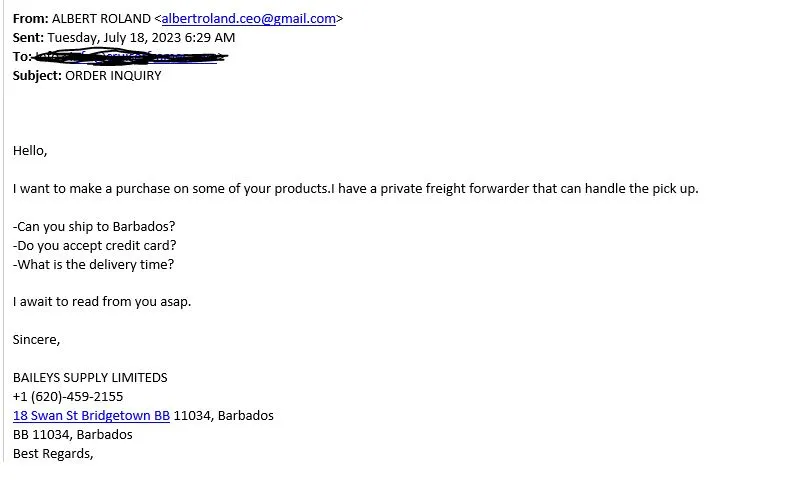The height and width of the screenshot is (489, 800).
Task: Open the 18 Swan St Bridgetown BB address link
Action: click(x=91, y=415)
